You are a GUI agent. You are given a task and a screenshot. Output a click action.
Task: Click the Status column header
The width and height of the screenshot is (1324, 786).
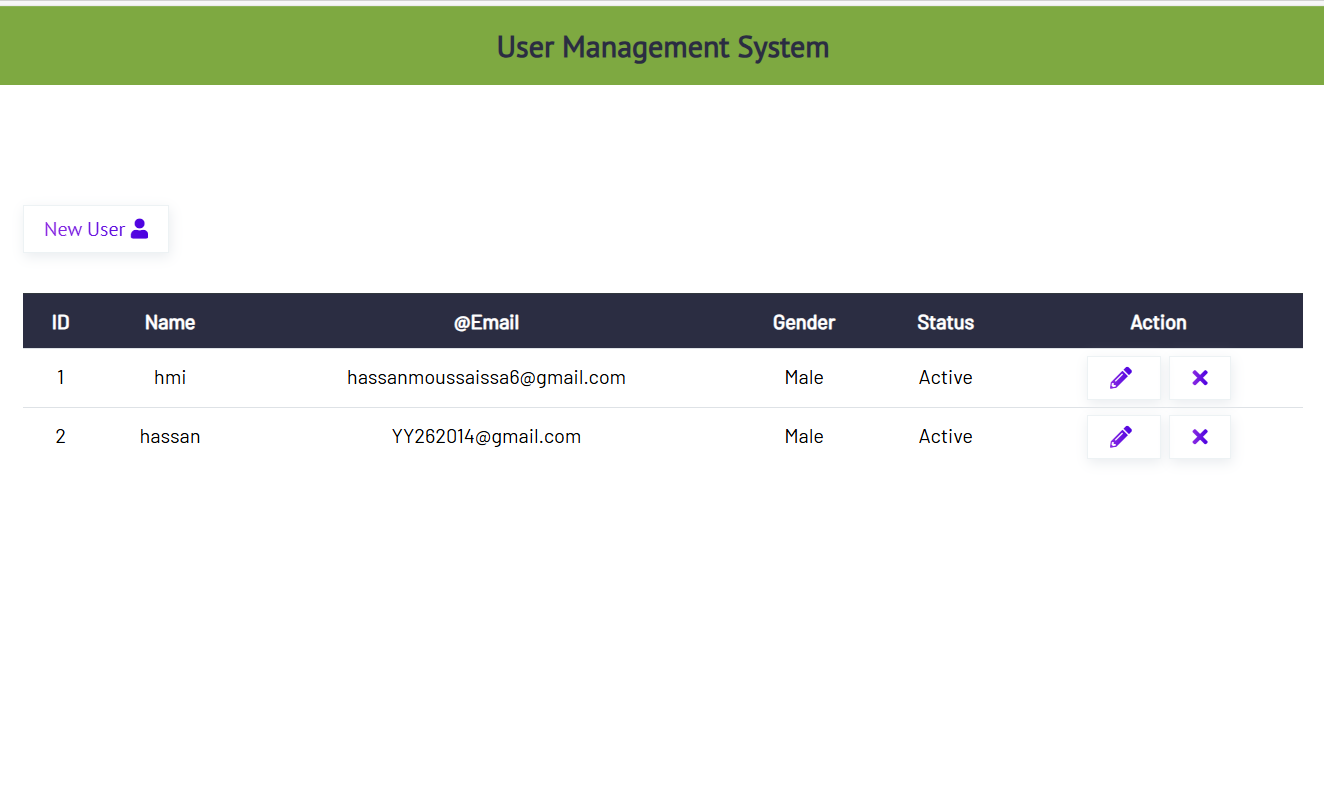pos(945,322)
